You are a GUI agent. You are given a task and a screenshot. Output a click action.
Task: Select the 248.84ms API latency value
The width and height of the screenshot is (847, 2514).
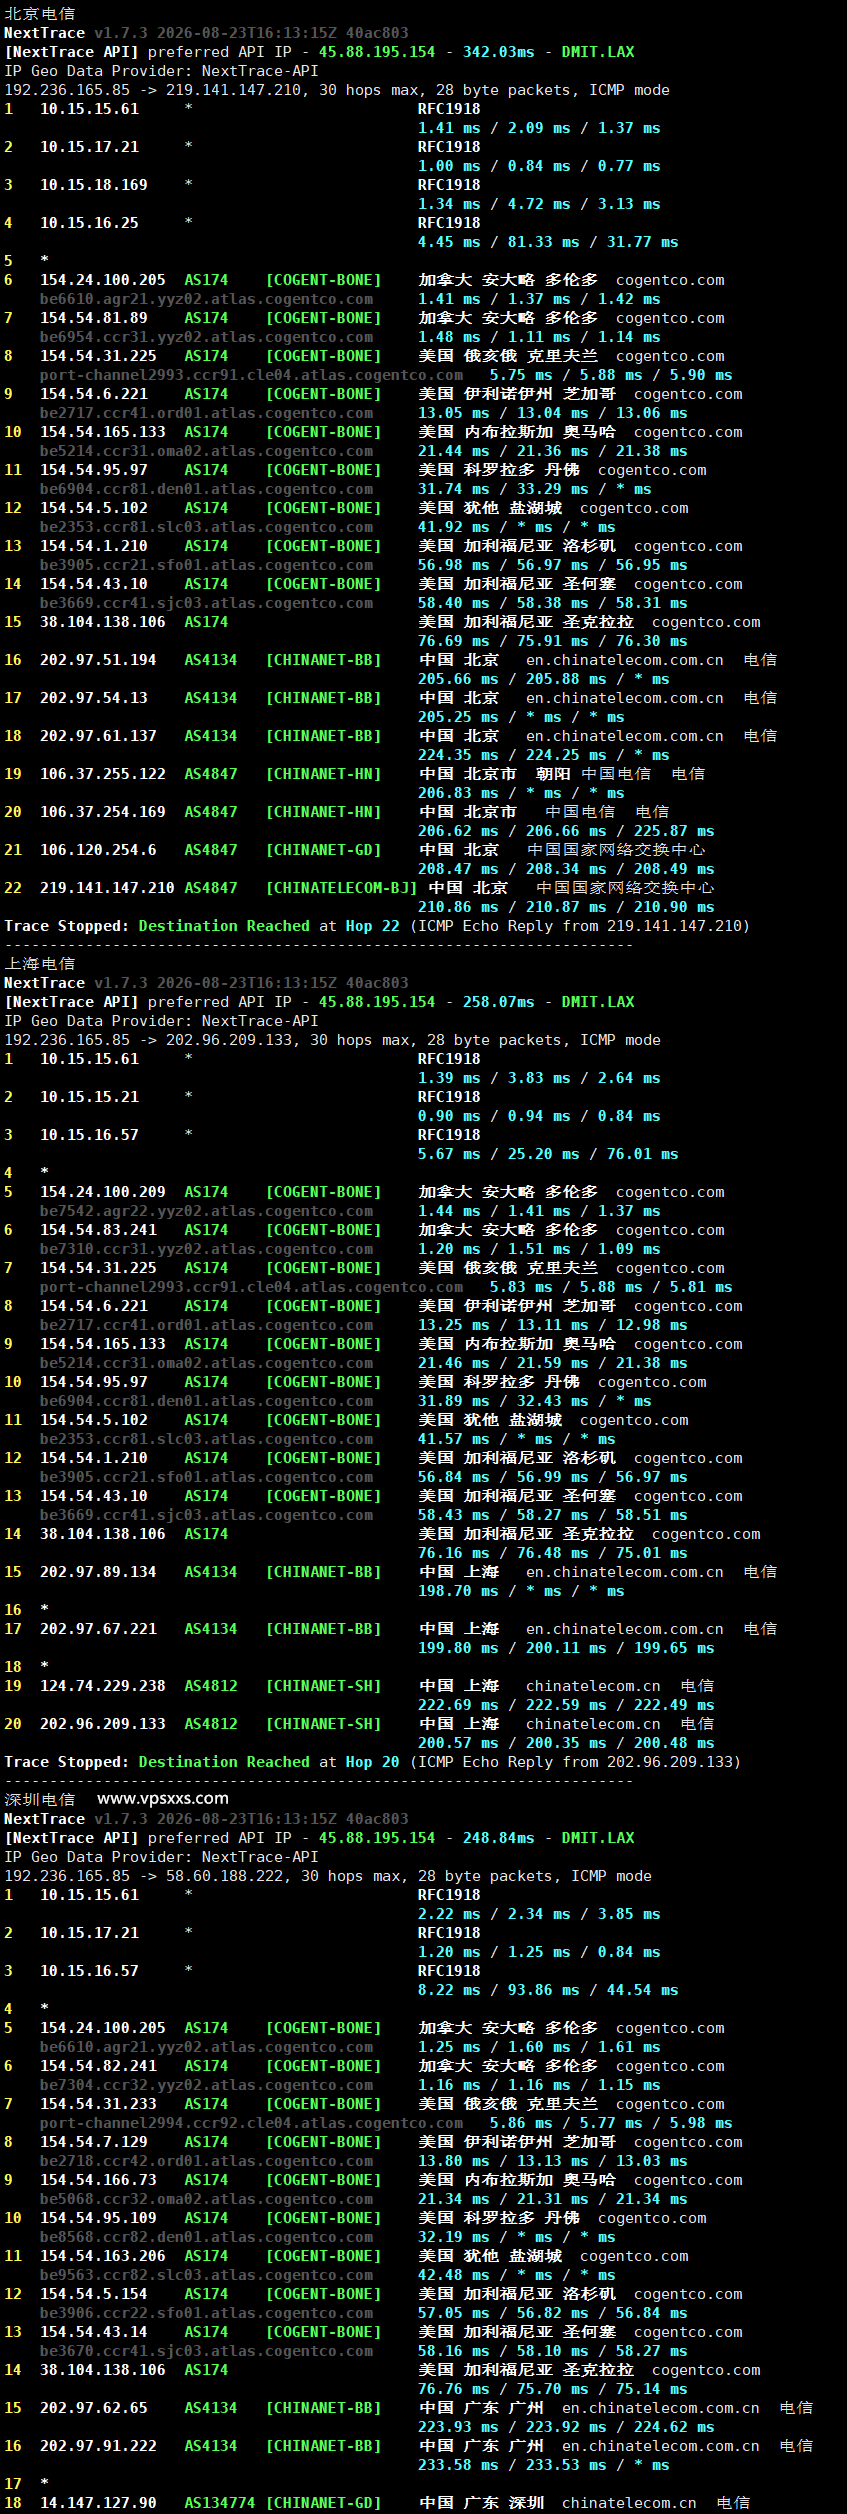(498, 1838)
